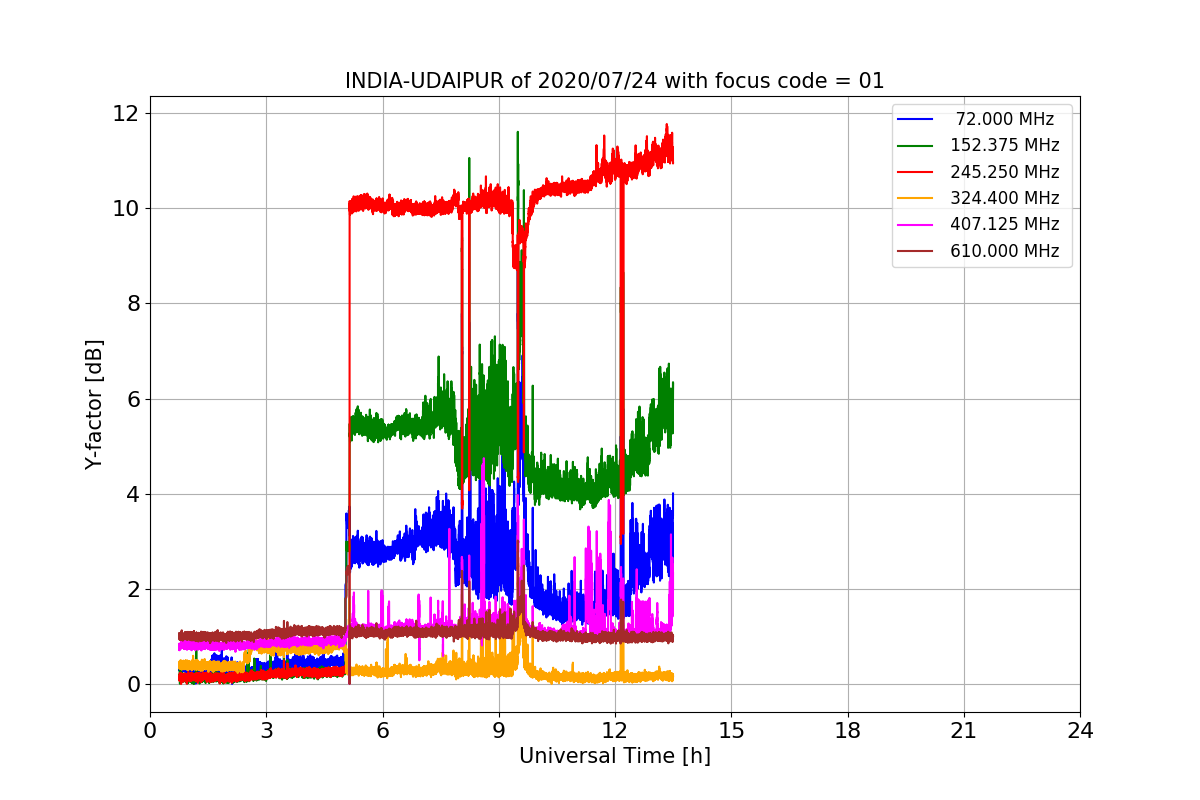
Task: Click x-axis tick label 15
Action: [x=731, y=731]
